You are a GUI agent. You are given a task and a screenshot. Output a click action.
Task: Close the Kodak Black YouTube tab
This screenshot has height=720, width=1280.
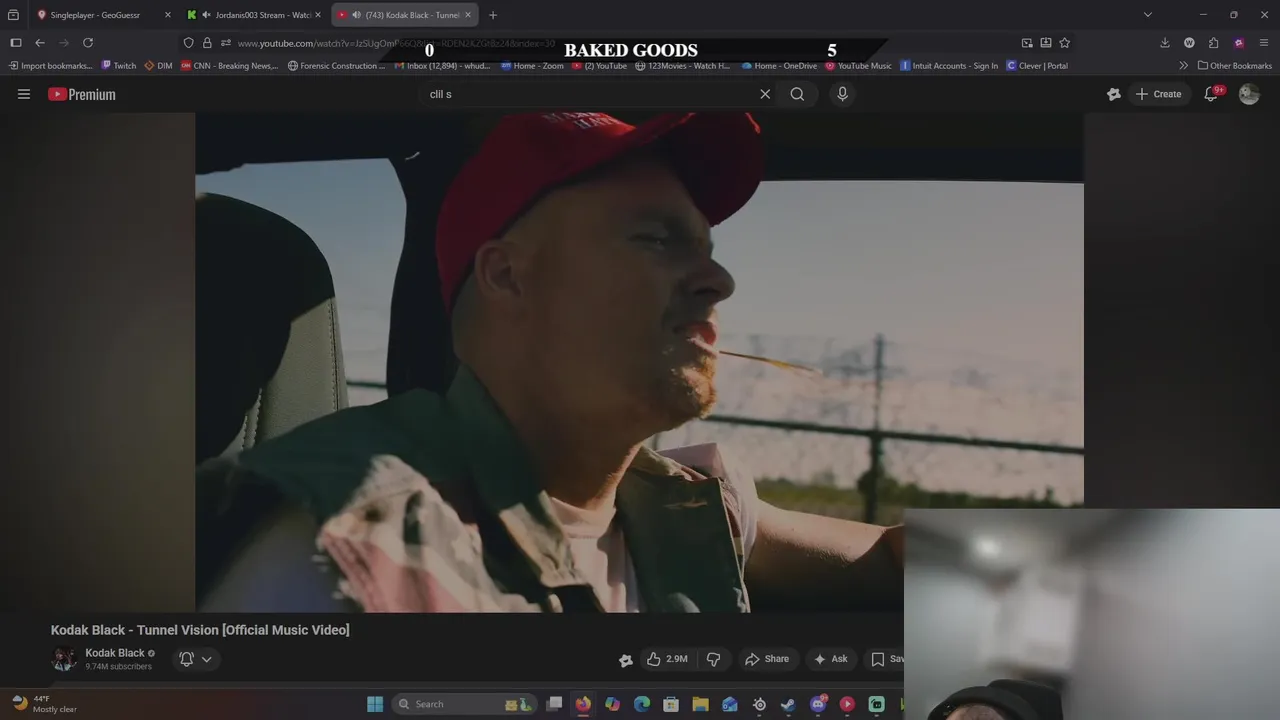[x=469, y=15]
